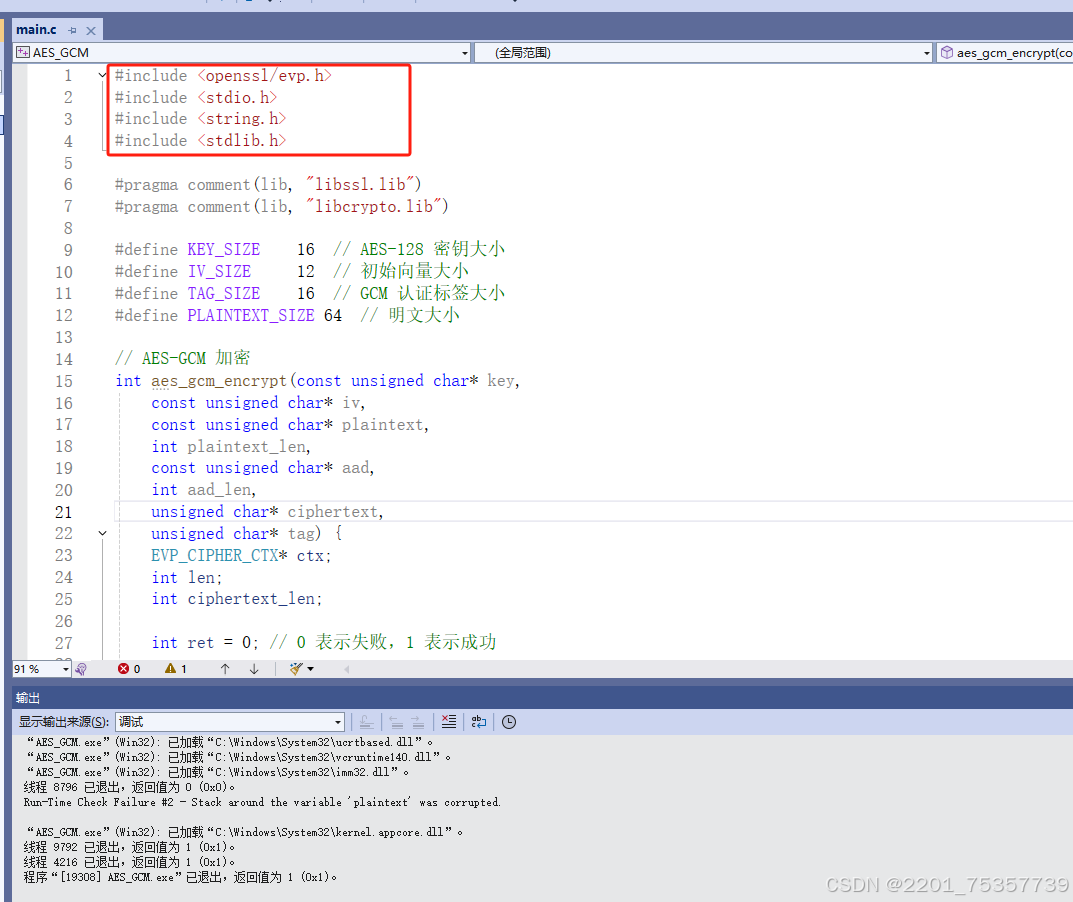The height and width of the screenshot is (902, 1073).
Task: Toggle word wrap in the Output window
Action: tap(478, 721)
